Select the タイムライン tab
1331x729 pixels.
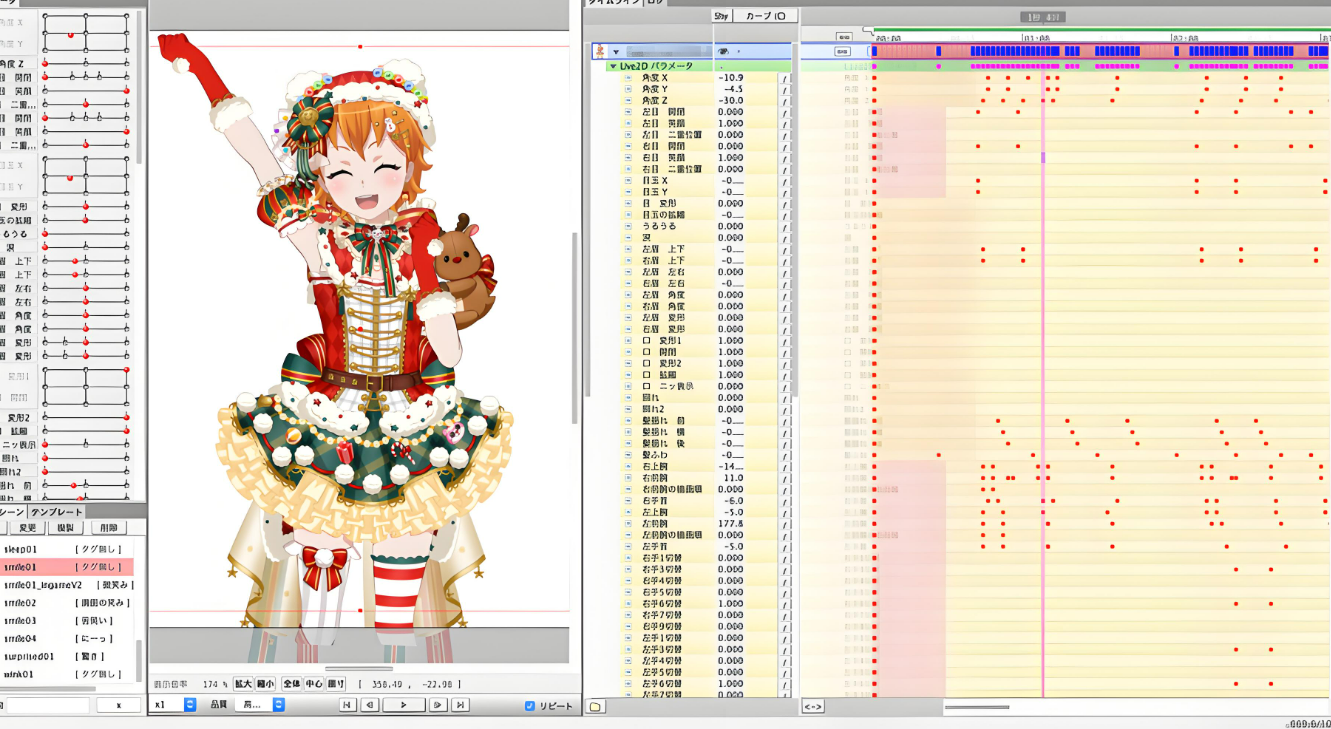(x=613, y=3)
